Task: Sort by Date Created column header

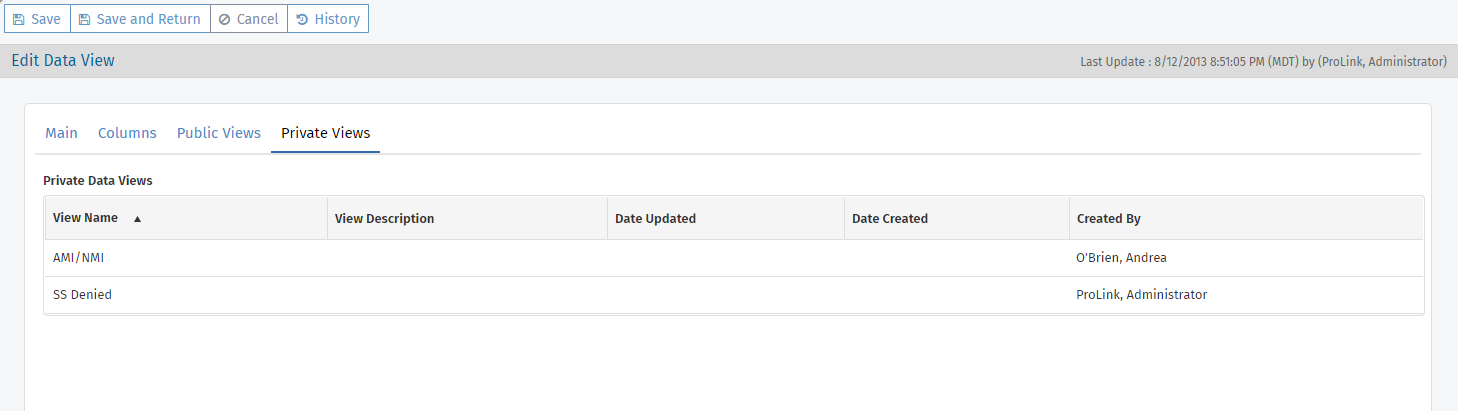Action: [x=889, y=218]
